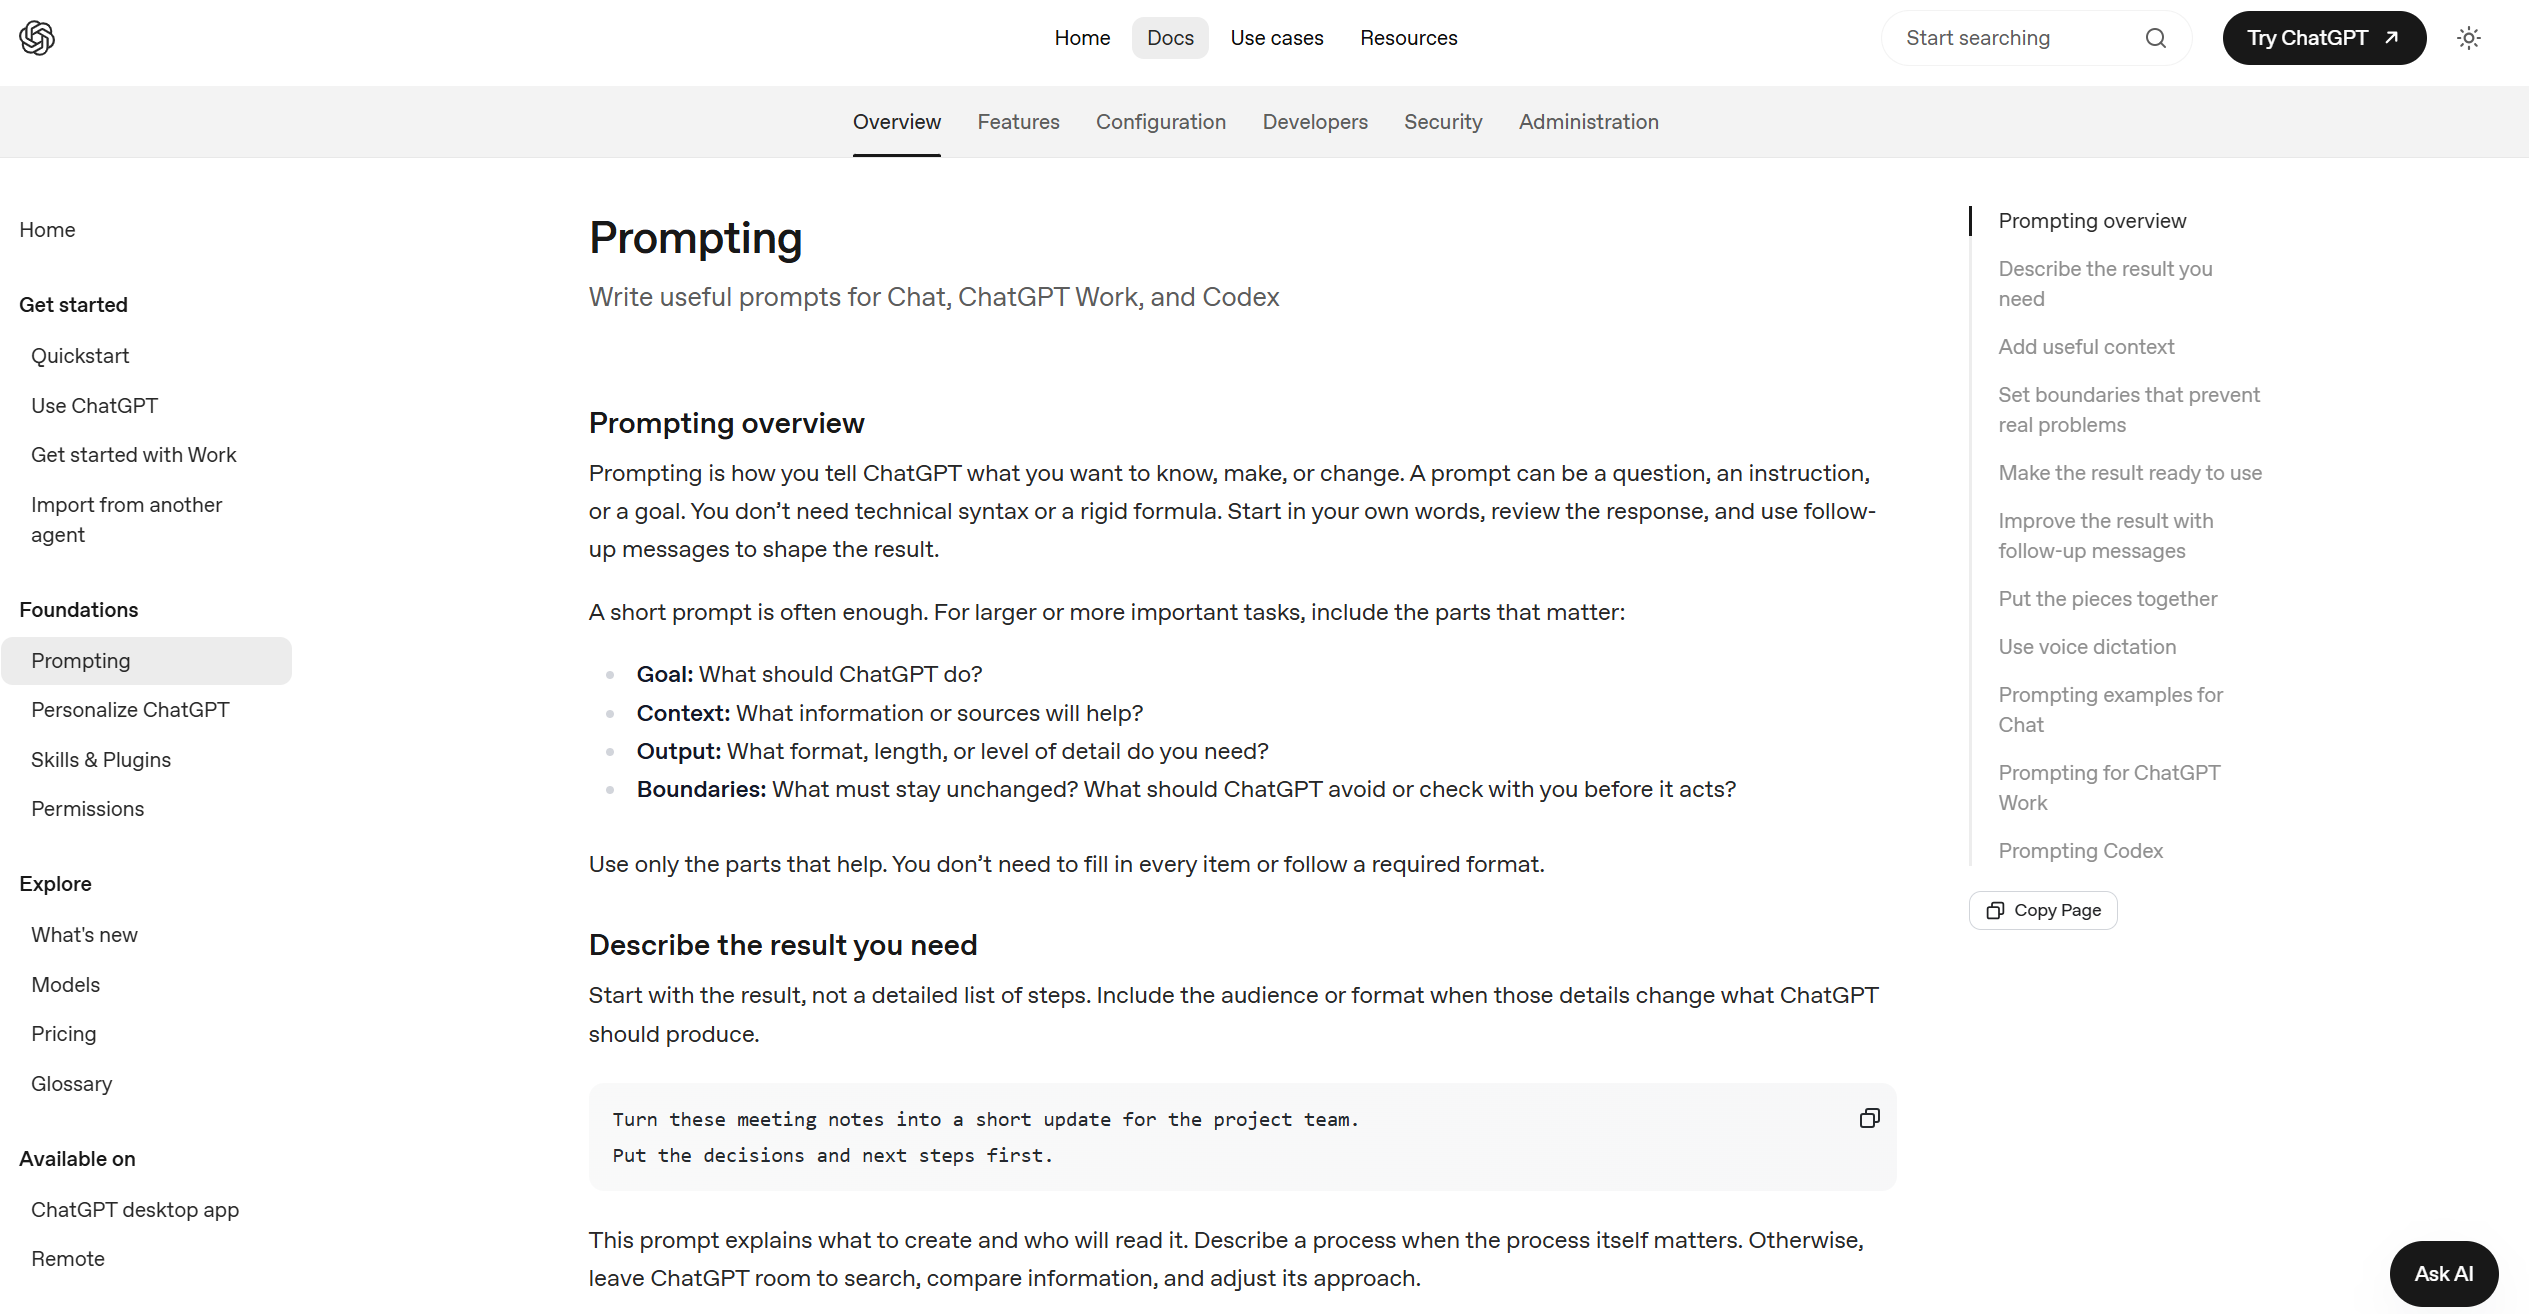Jump to Use voice dictation section
This screenshot has height=1314, width=2530.
[2087, 647]
